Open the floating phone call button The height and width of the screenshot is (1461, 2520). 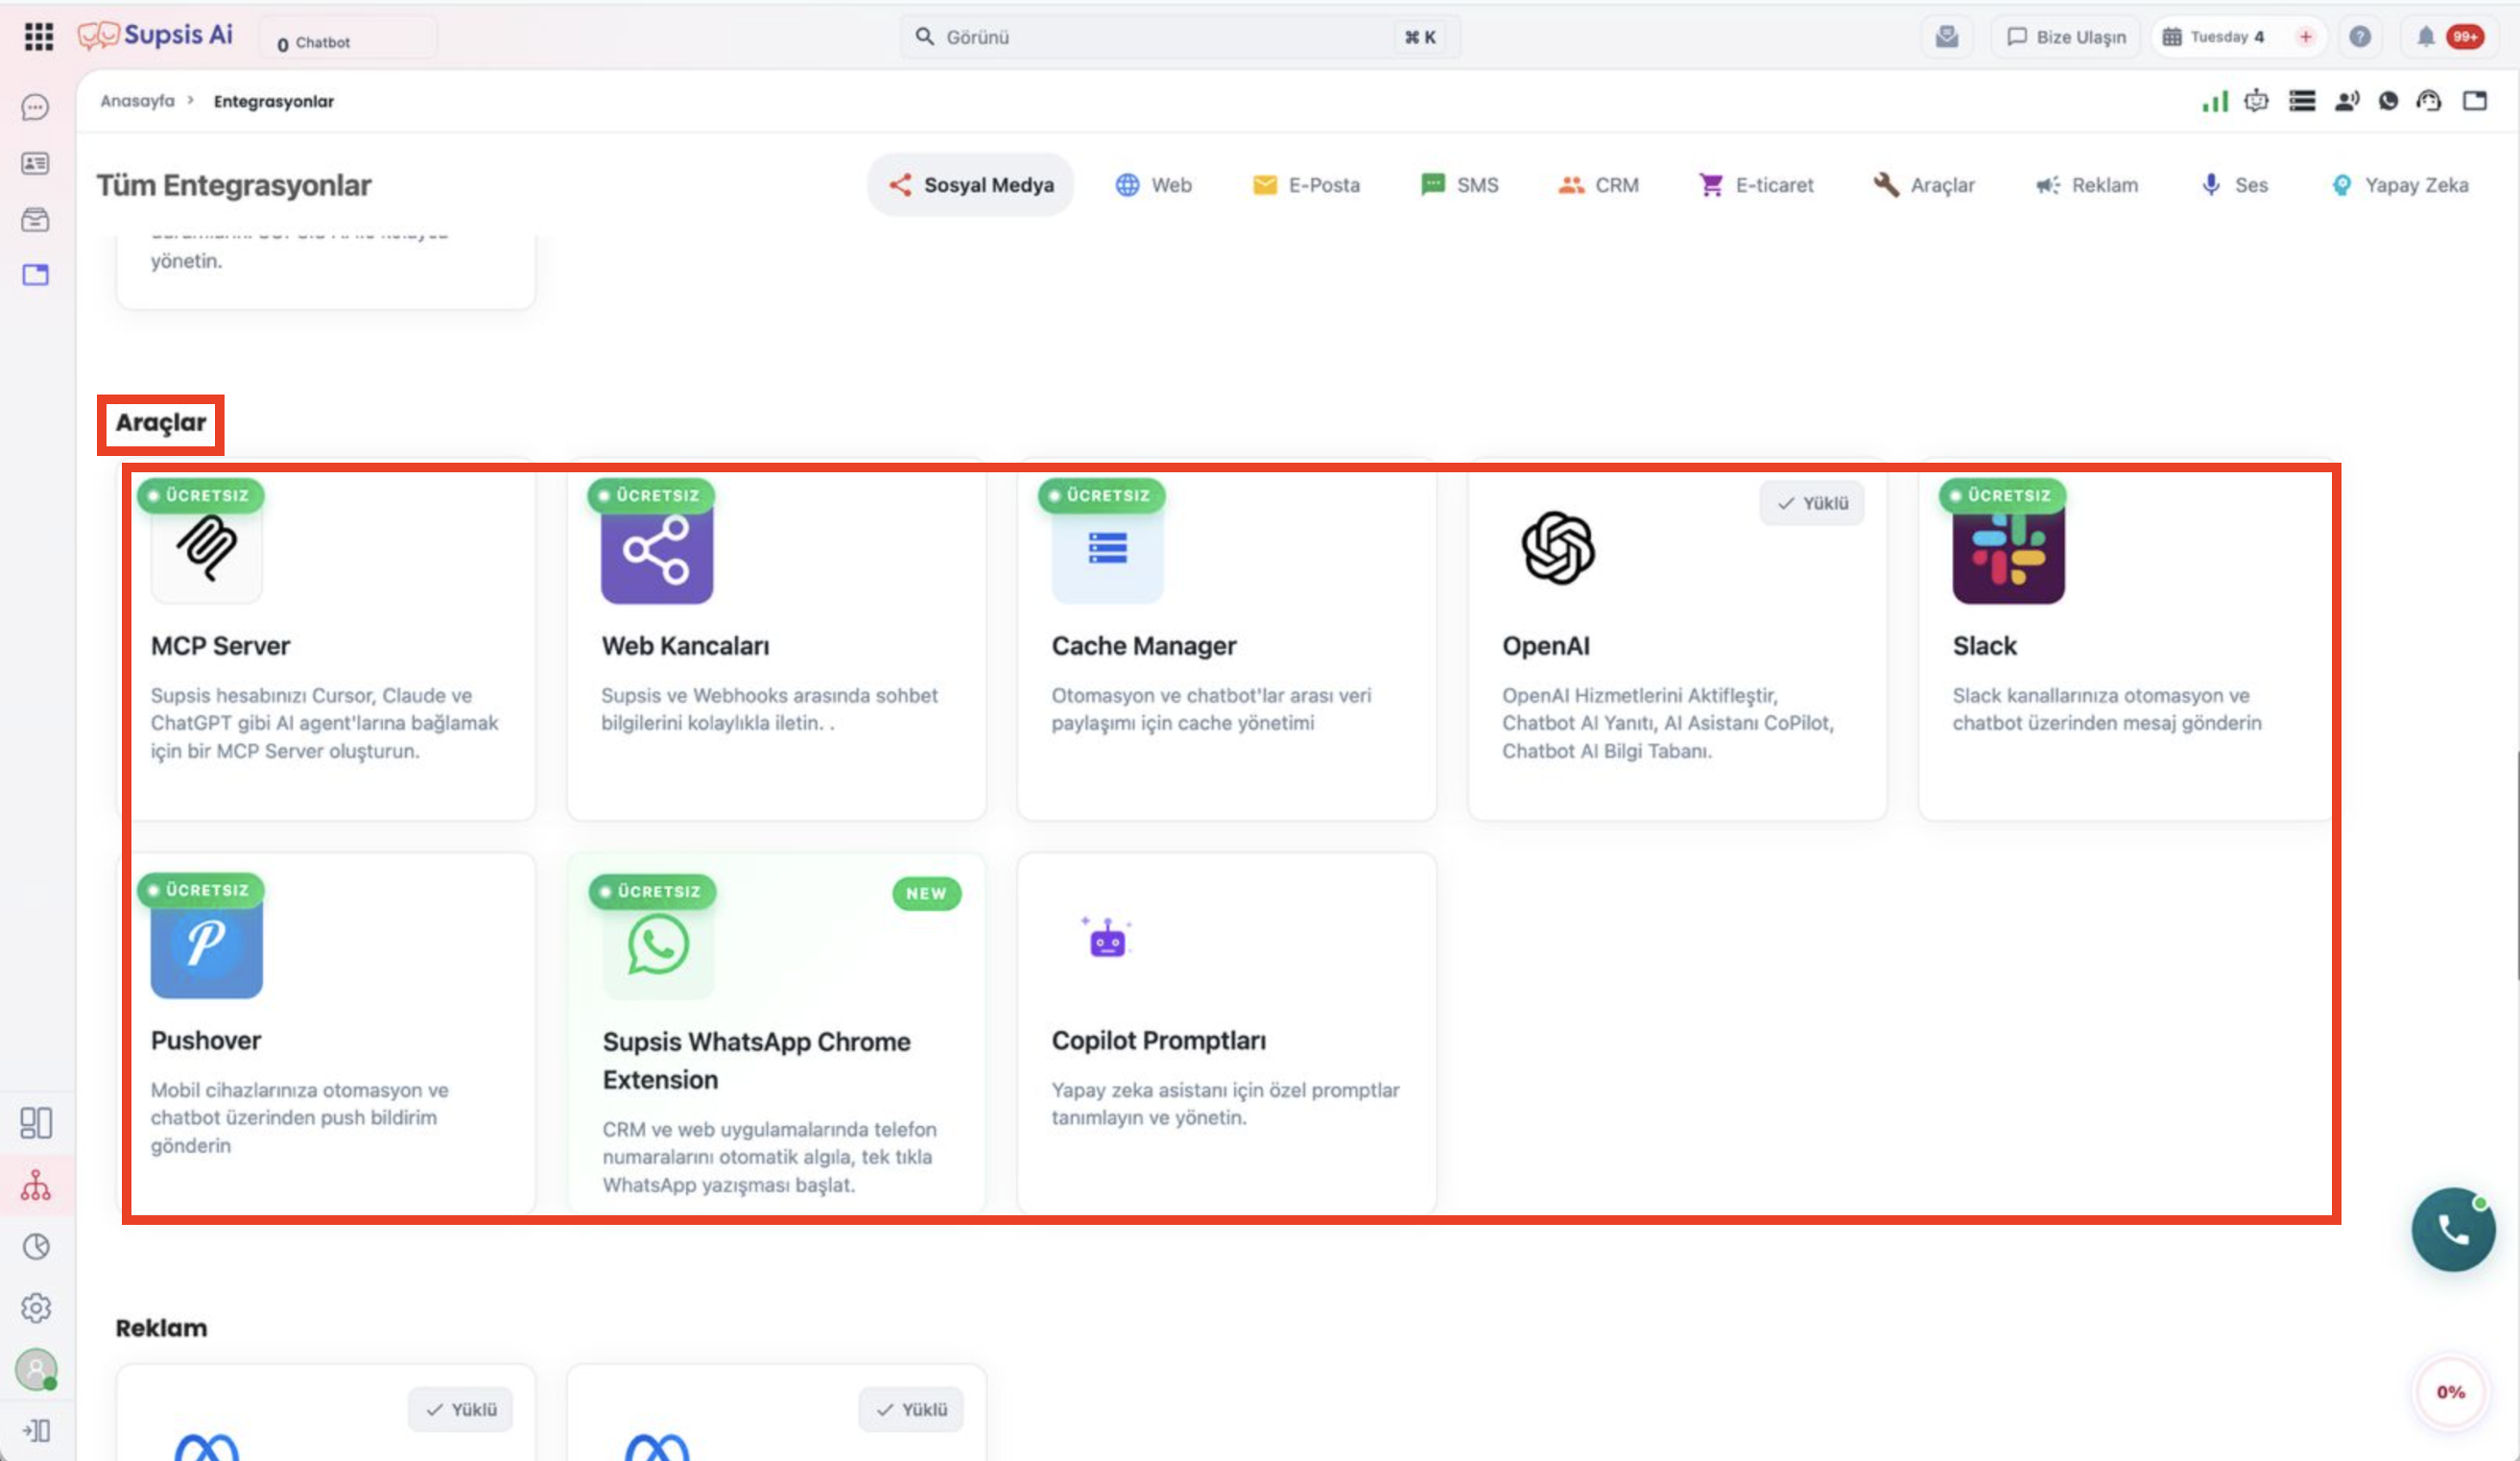tap(2453, 1229)
